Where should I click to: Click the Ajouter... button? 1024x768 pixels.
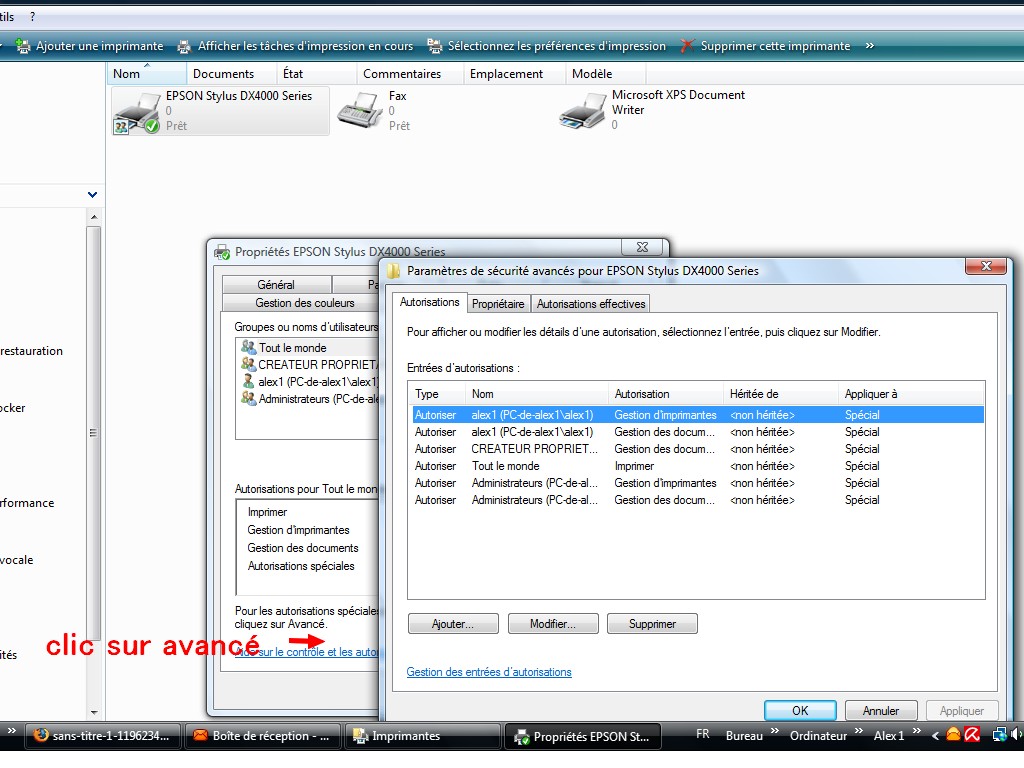[x=453, y=624]
